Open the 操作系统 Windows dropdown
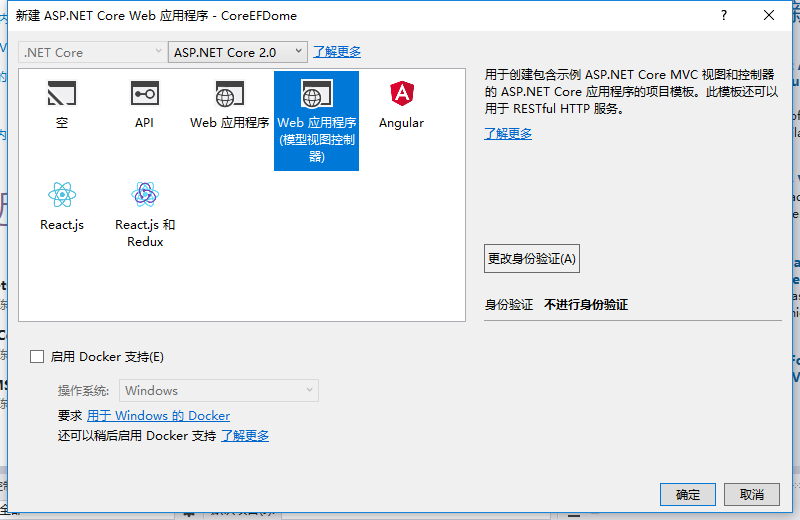This screenshot has width=800, height=520. 219,390
